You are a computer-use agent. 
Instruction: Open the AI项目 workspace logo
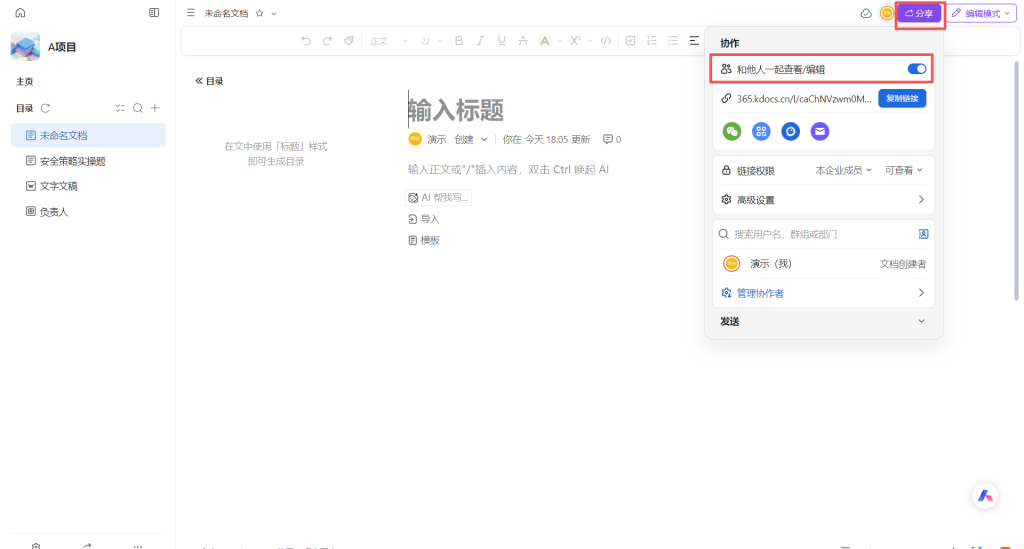pyautogui.click(x=25, y=47)
